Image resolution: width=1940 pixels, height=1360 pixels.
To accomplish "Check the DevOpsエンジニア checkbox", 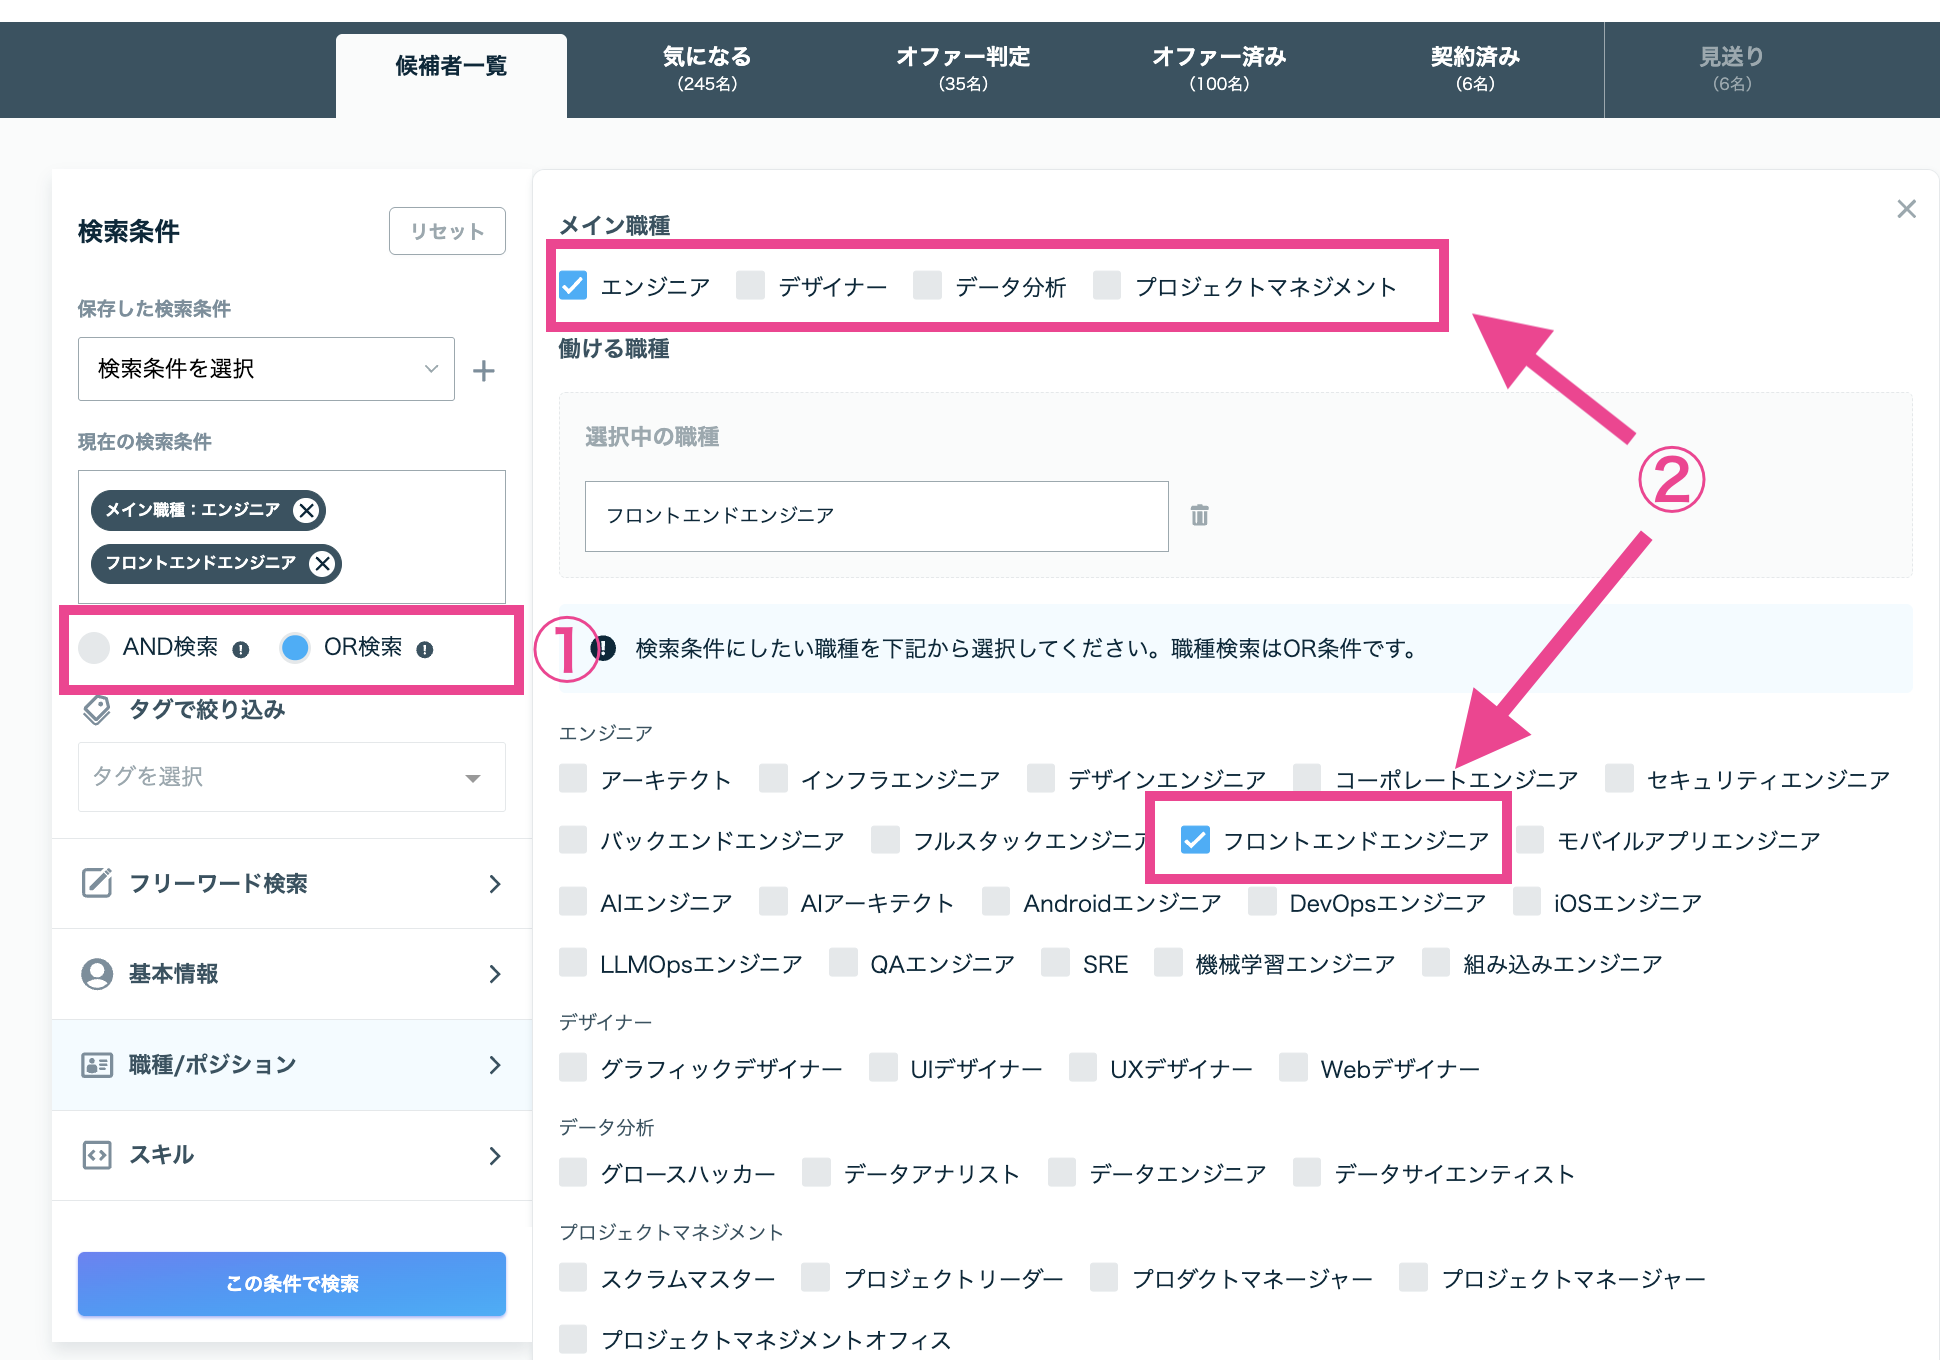I will coord(1262,902).
